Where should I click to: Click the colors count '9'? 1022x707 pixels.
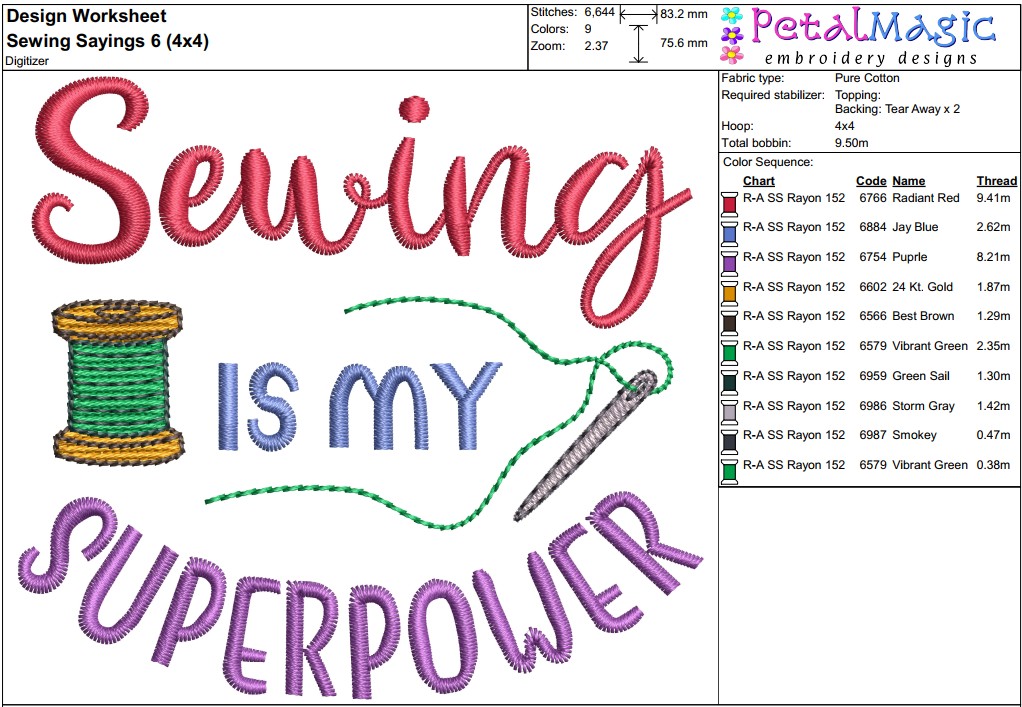click(588, 29)
